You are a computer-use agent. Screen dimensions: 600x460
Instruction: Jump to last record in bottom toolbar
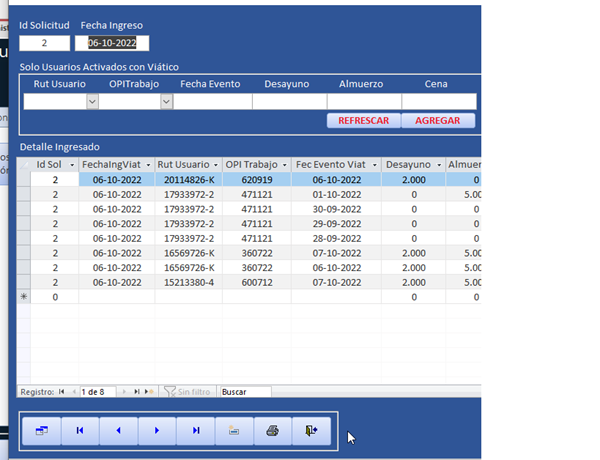pyautogui.click(x=196, y=430)
